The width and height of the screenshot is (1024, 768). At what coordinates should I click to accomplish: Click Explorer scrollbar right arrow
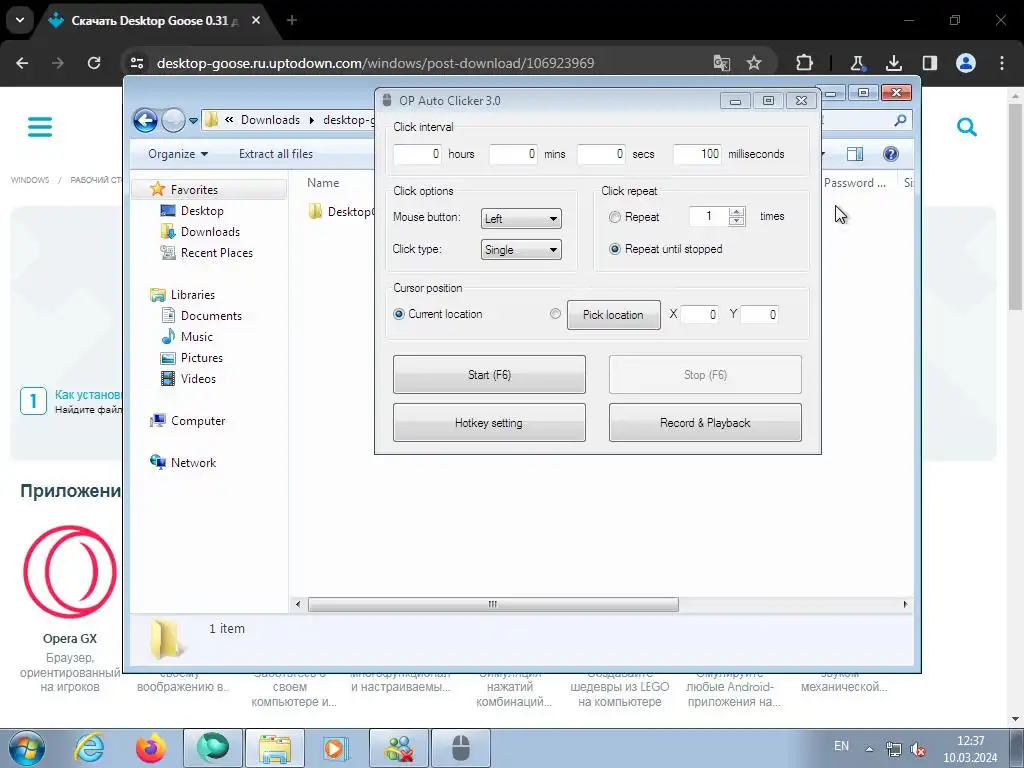905,605
